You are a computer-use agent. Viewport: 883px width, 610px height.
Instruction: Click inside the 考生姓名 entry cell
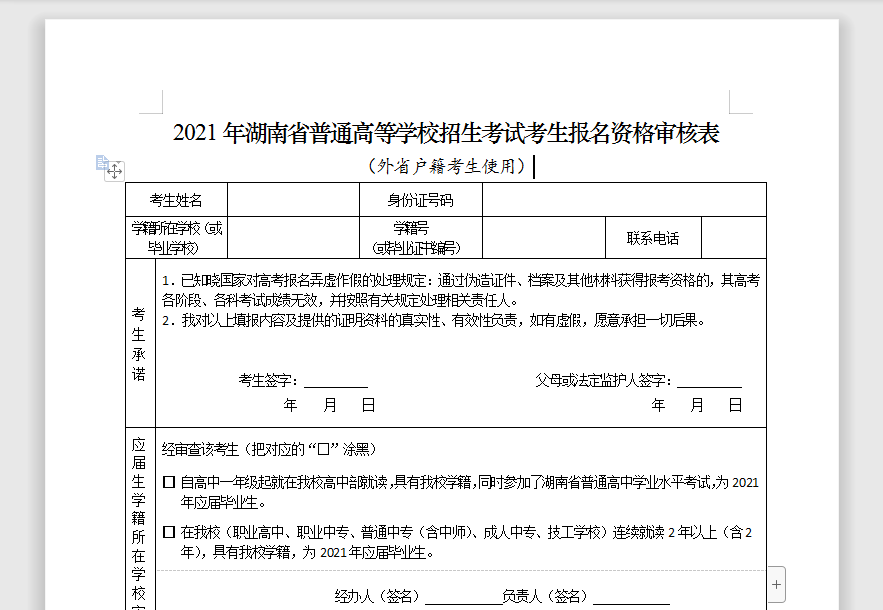point(293,198)
